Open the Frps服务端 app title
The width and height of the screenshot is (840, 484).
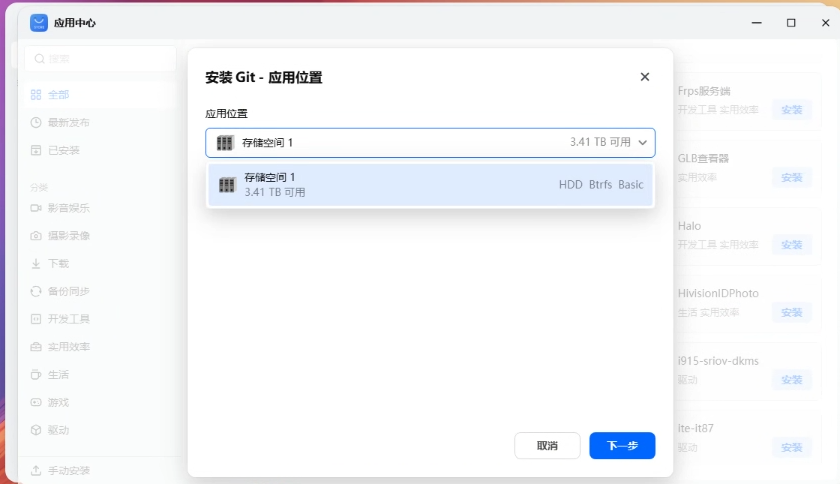pos(703,91)
